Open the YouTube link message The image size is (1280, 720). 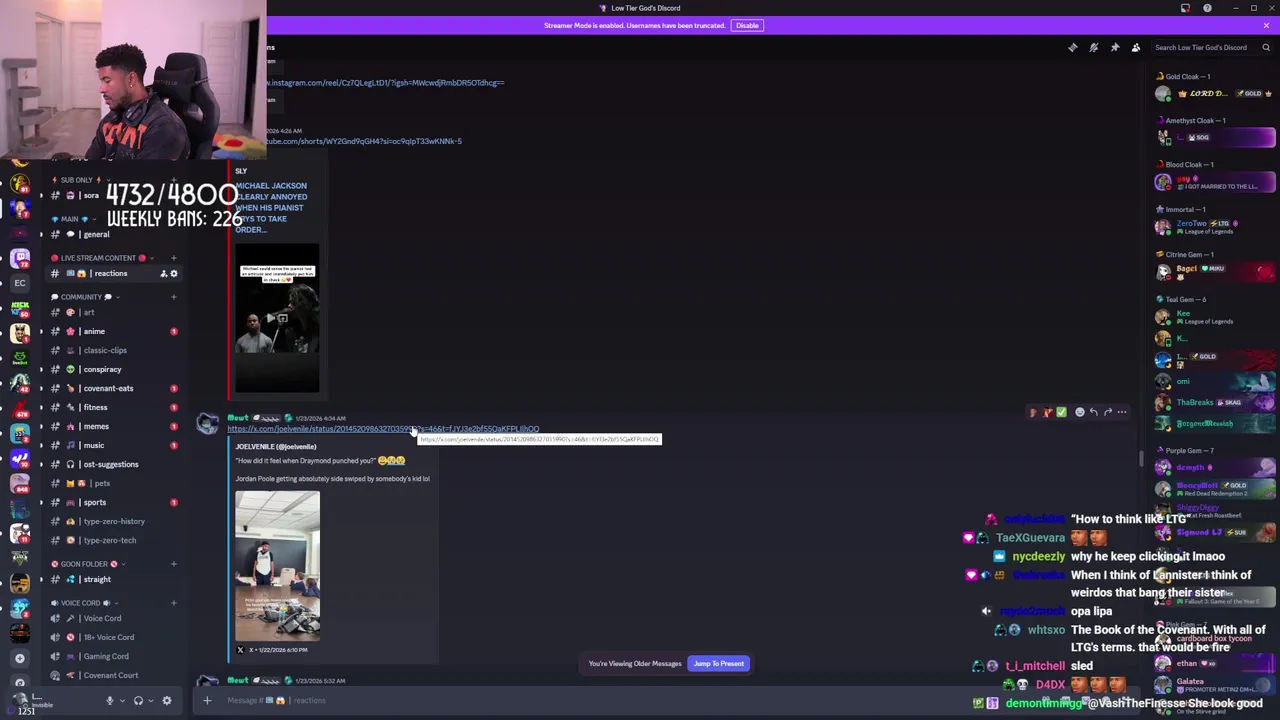(x=364, y=141)
